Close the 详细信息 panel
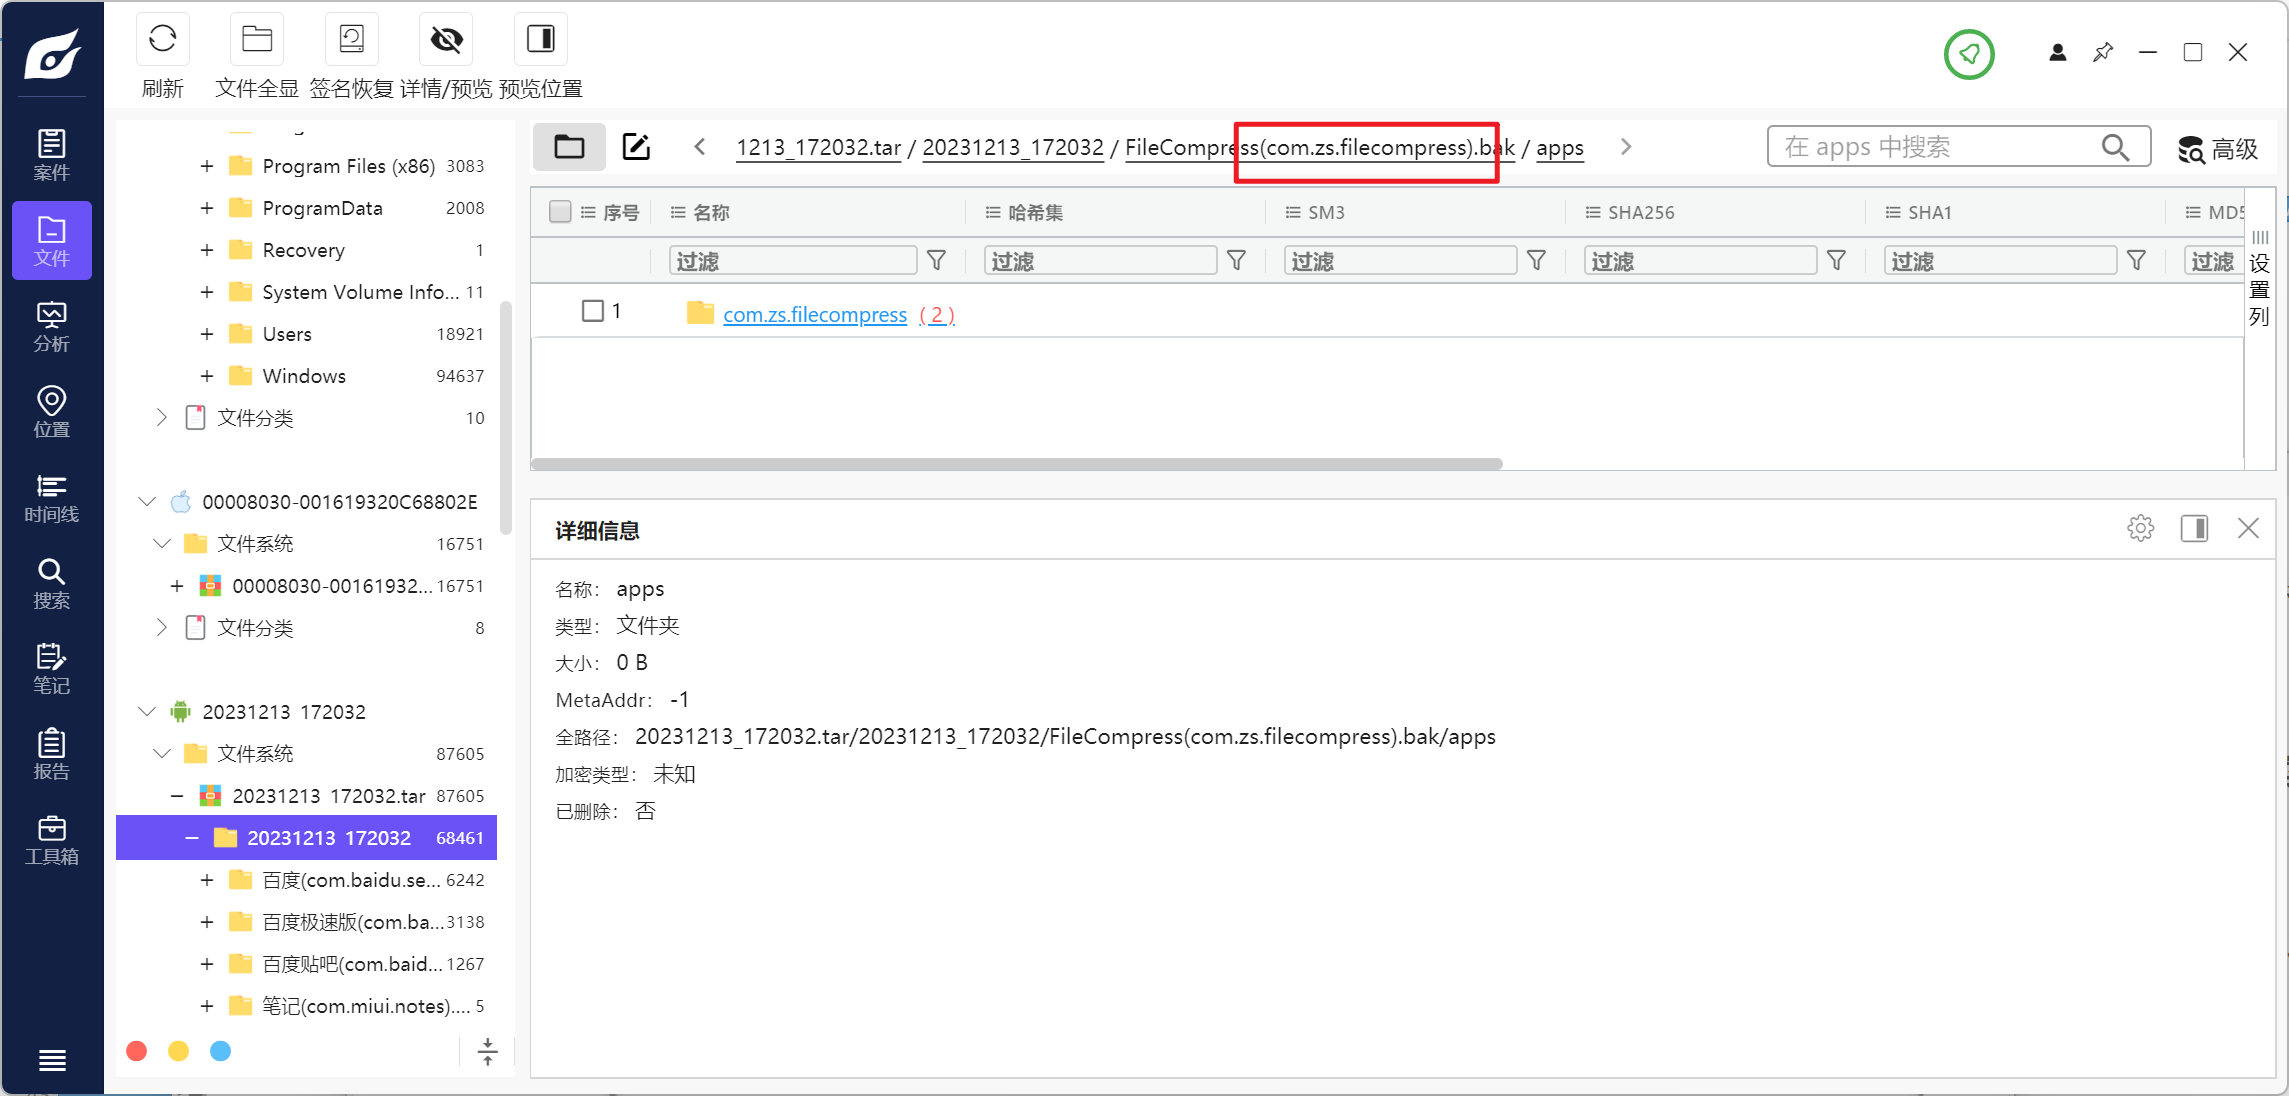Screen dimensions: 2289x1096 2248,528
